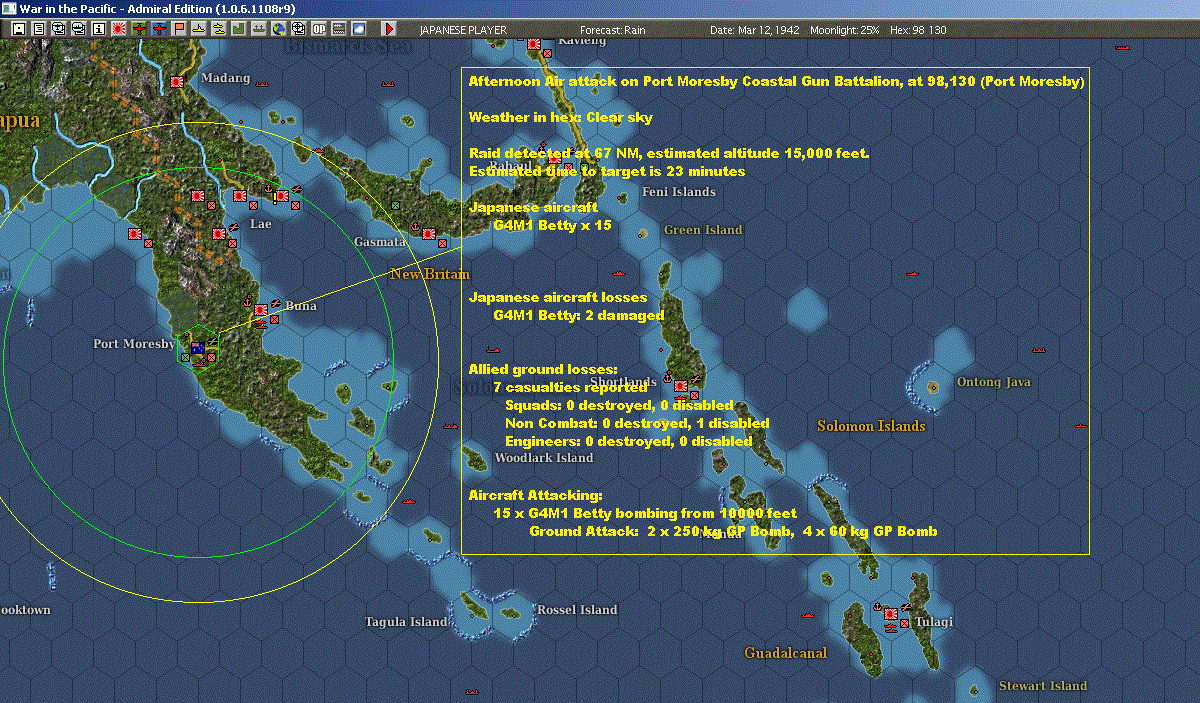Click the single yellow aircraft toolbar icon
1200x703 pixels.
[198, 29]
